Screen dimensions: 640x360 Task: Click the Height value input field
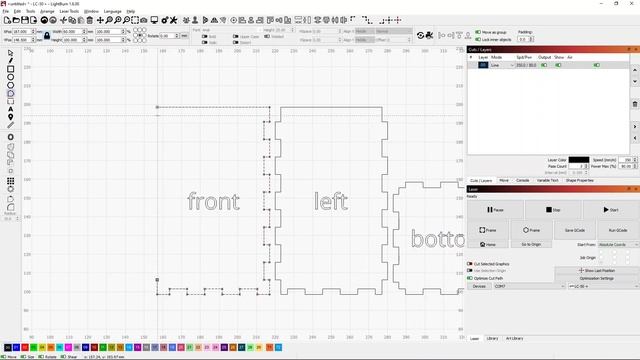click(x=72, y=40)
